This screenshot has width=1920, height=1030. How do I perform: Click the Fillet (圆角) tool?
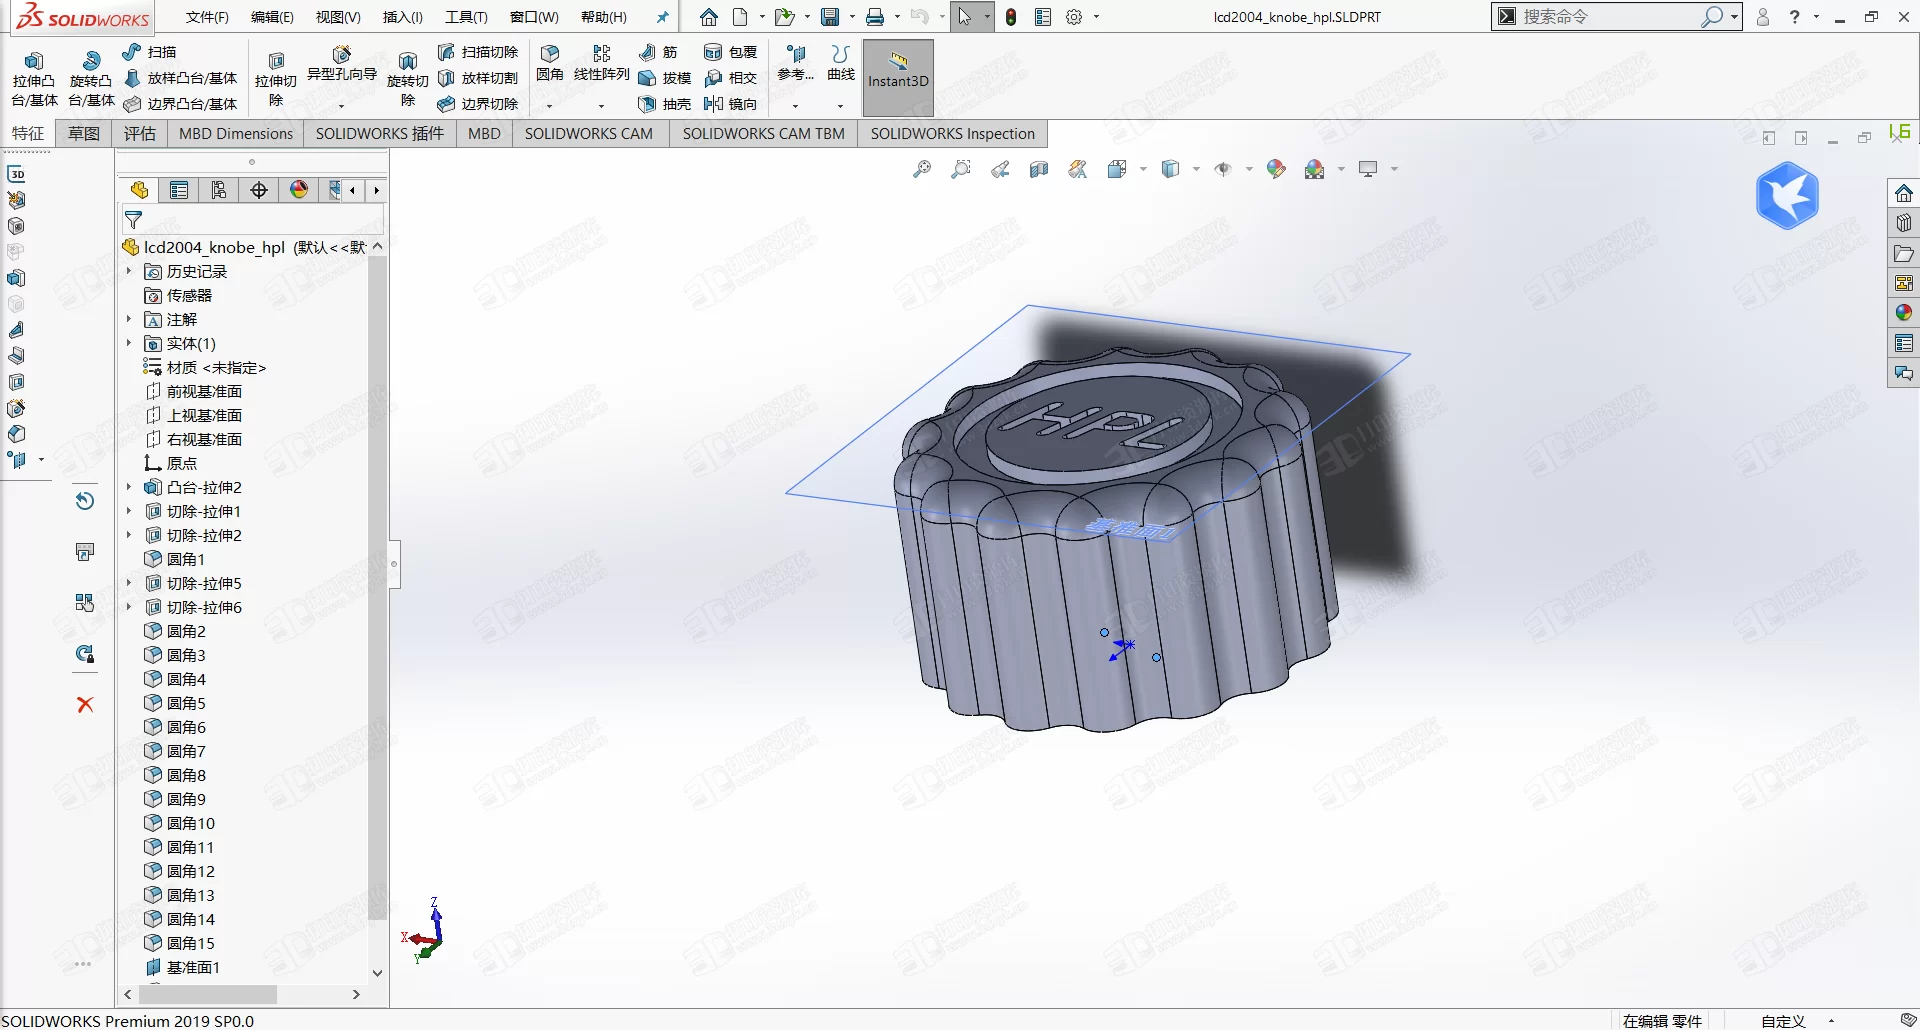pyautogui.click(x=549, y=64)
